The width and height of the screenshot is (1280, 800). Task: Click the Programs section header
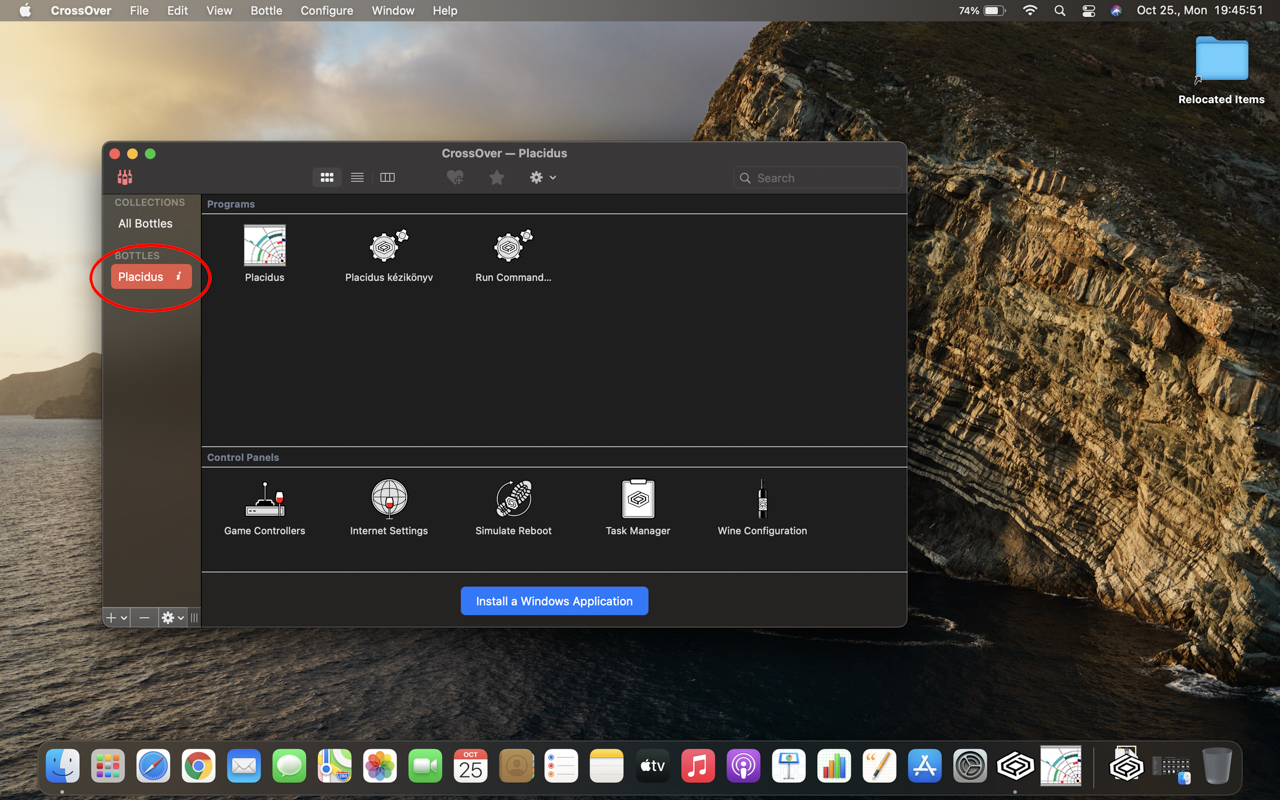coord(231,204)
